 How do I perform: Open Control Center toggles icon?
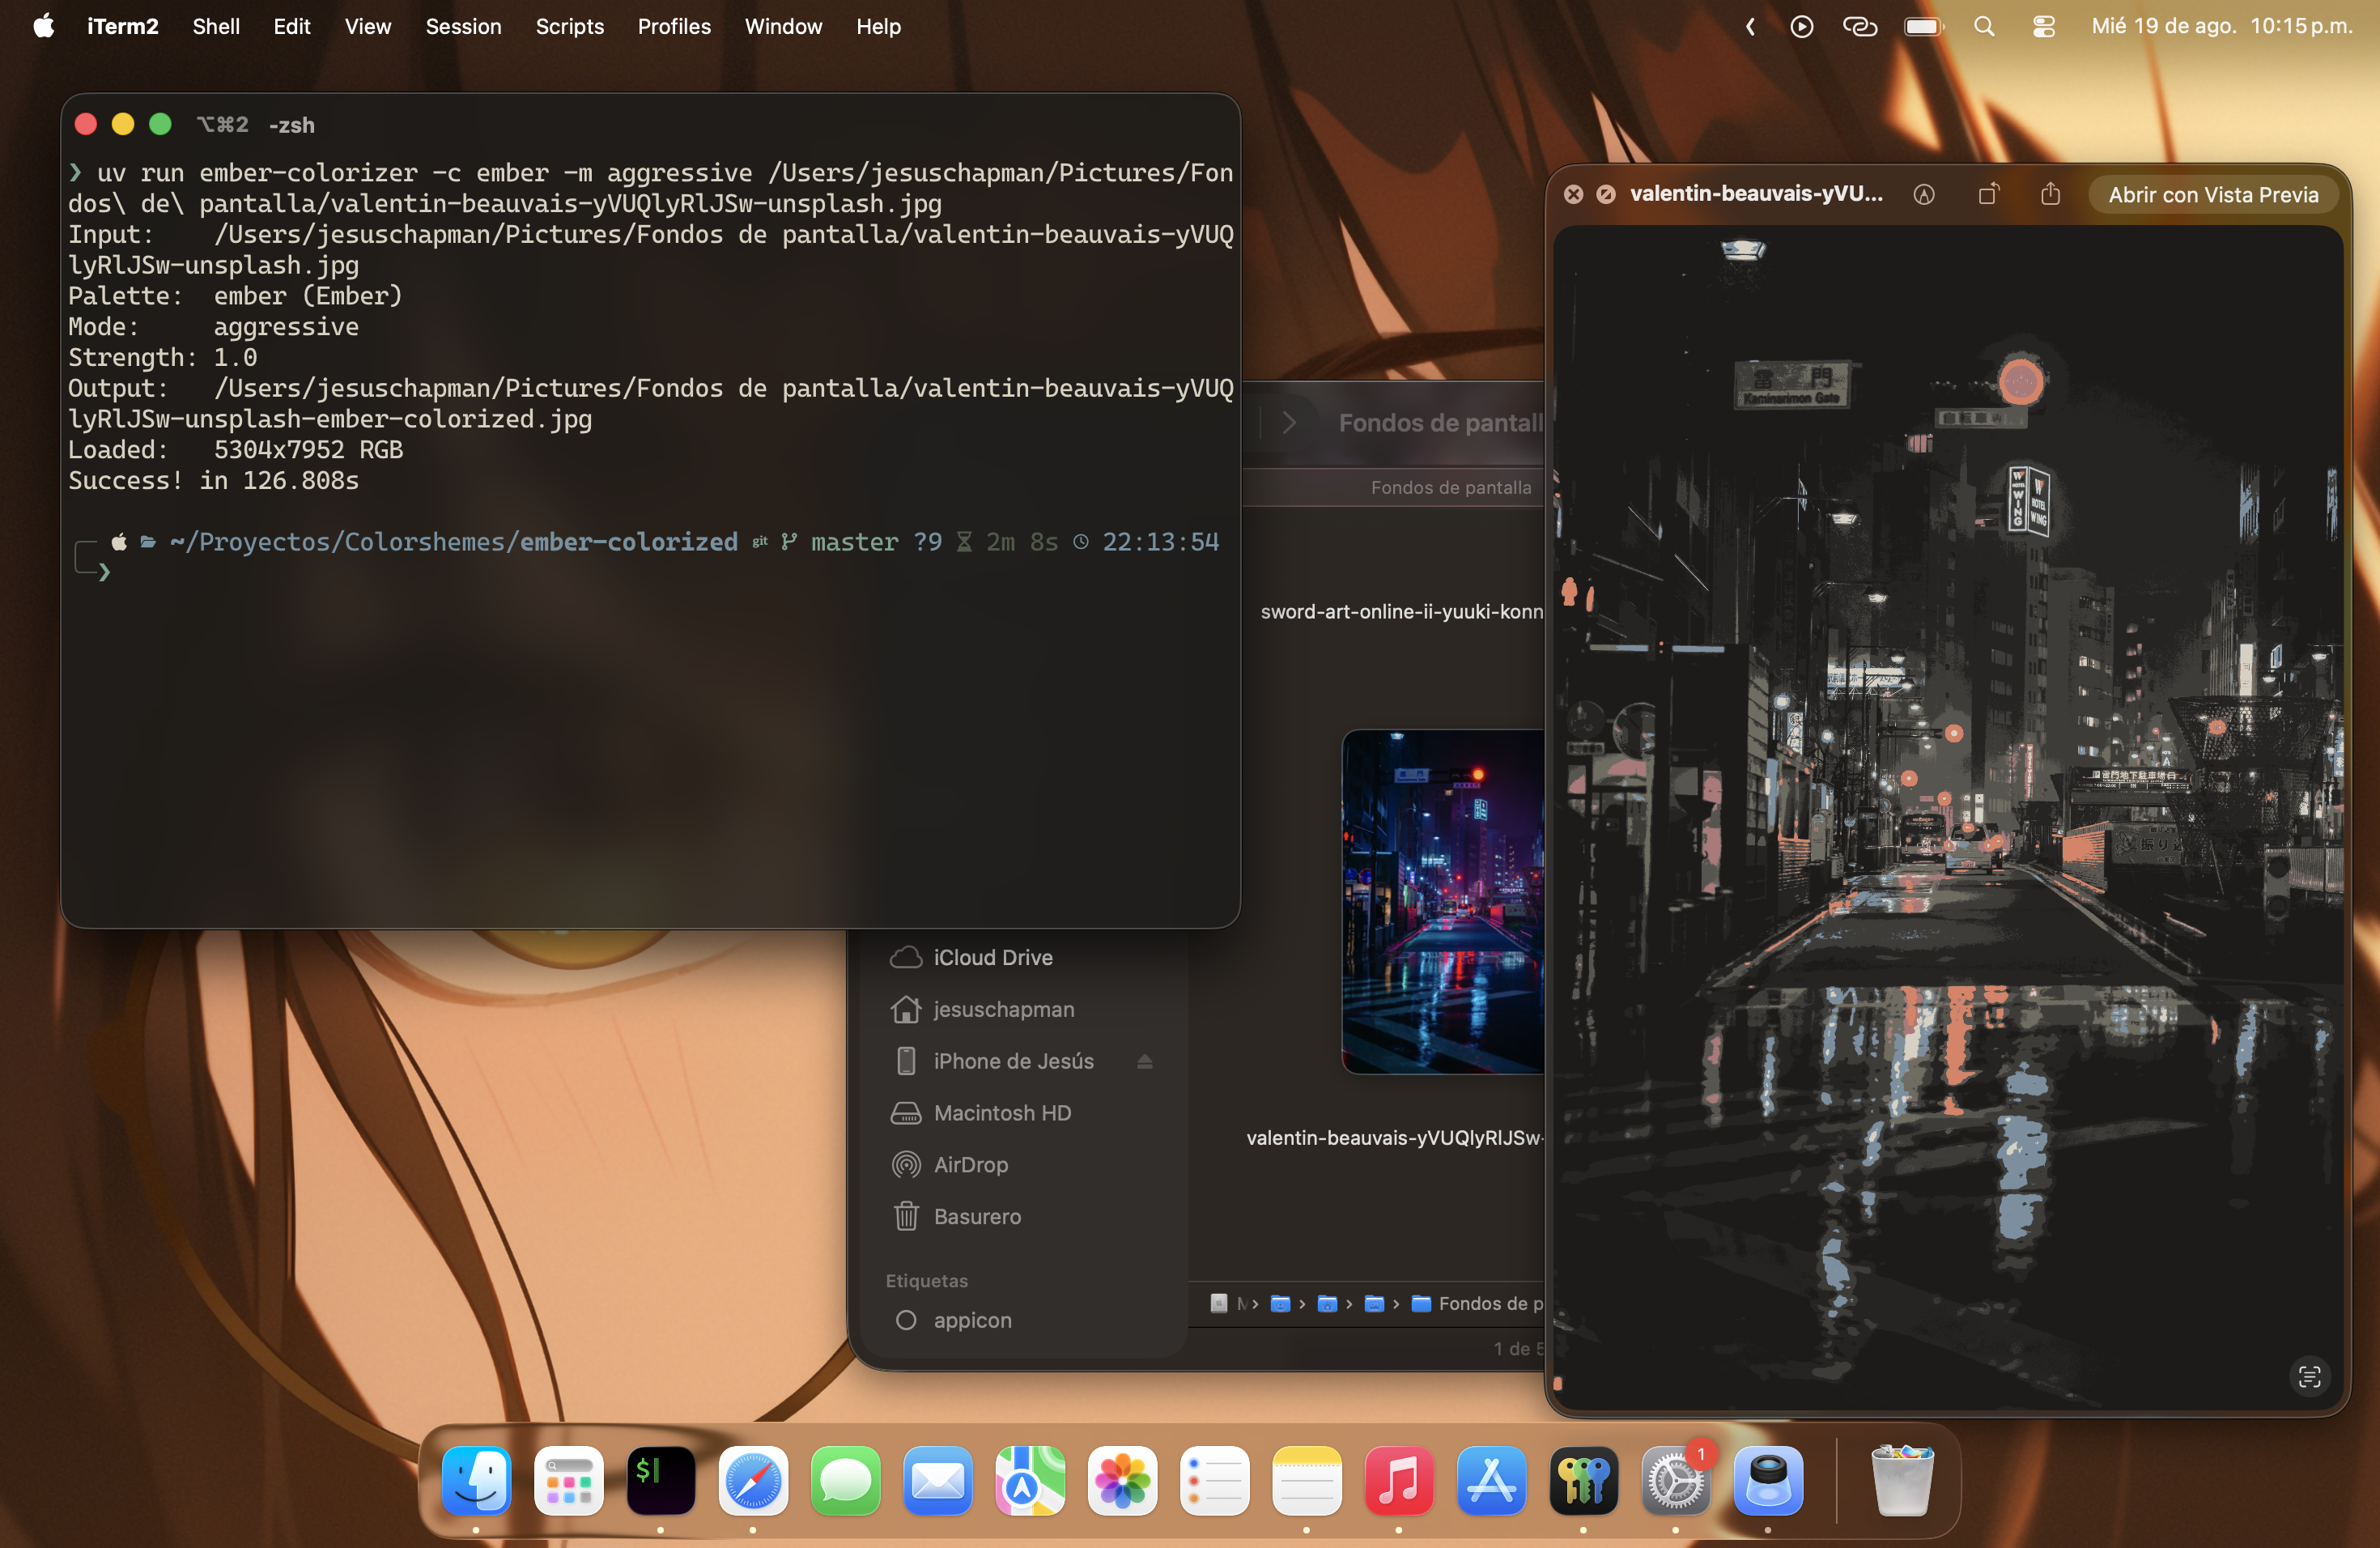point(2044,27)
